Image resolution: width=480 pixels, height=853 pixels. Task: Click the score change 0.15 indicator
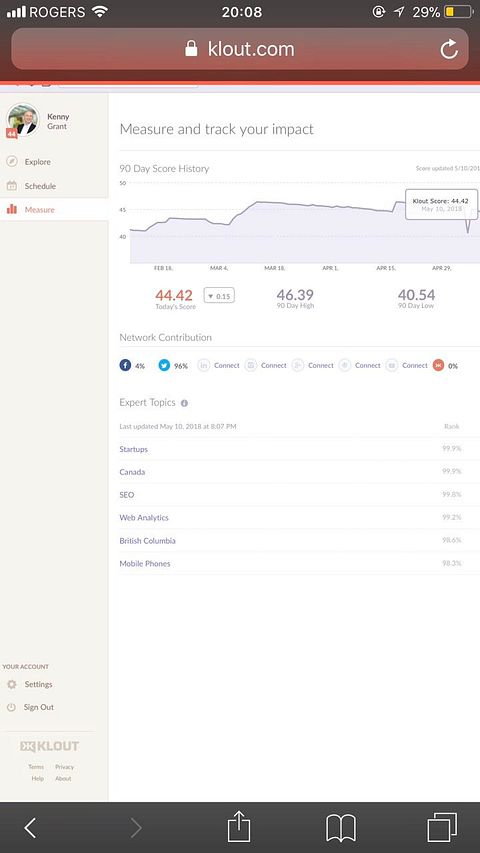point(219,295)
